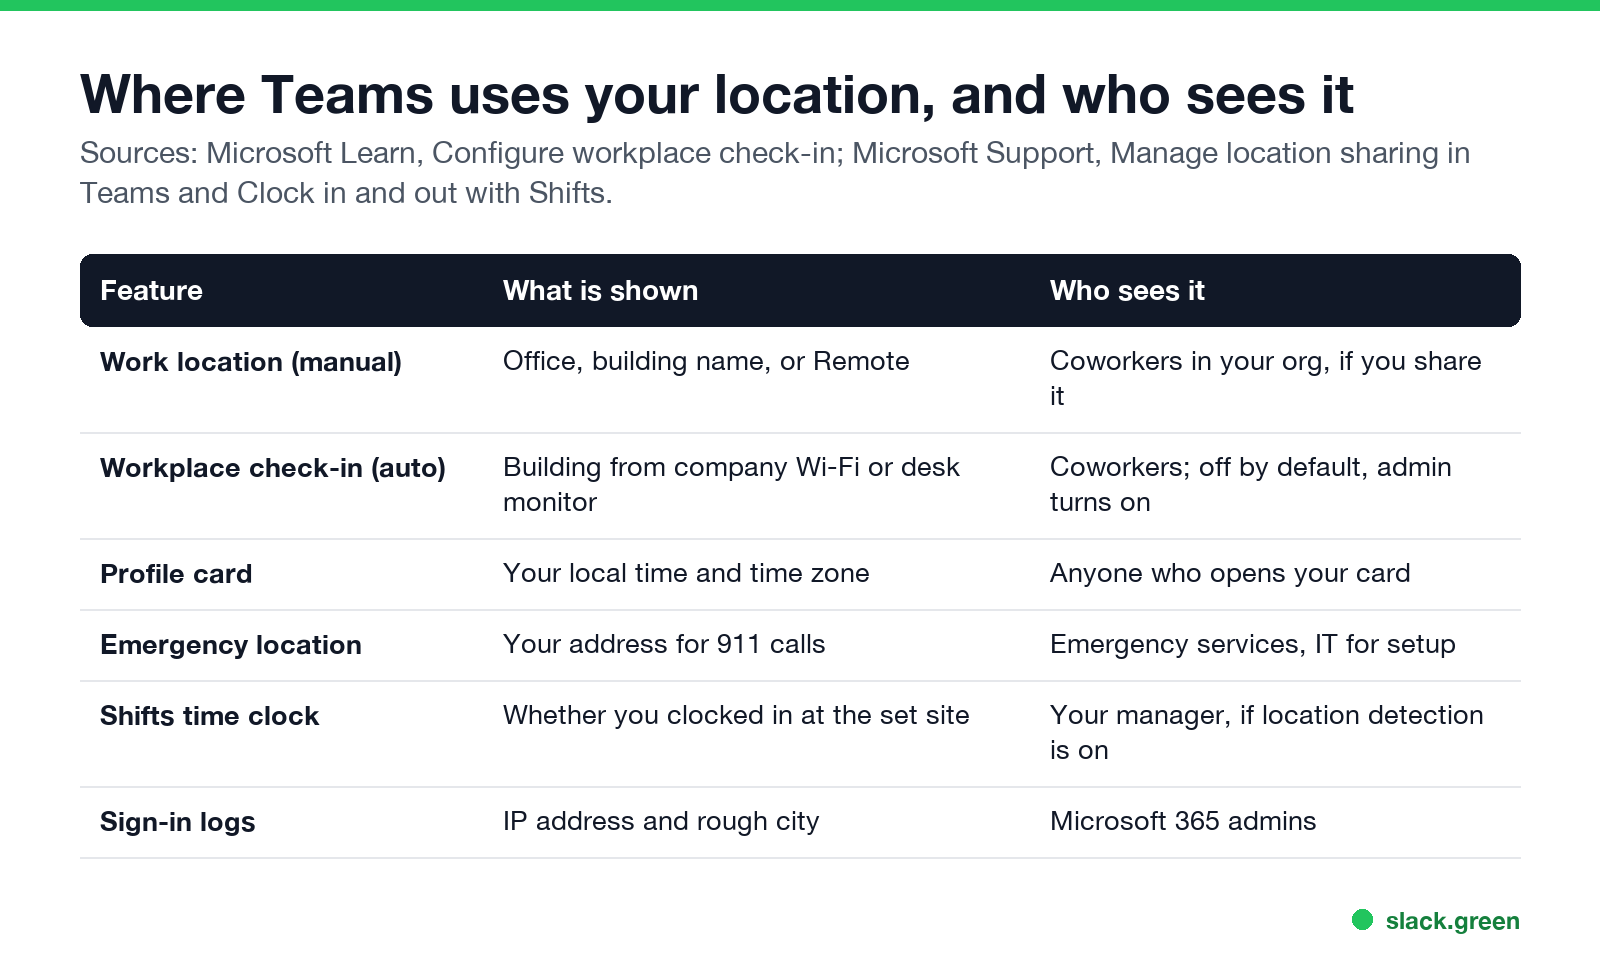
Task: Select the 'Work location (manual)' row label
Action: (251, 362)
